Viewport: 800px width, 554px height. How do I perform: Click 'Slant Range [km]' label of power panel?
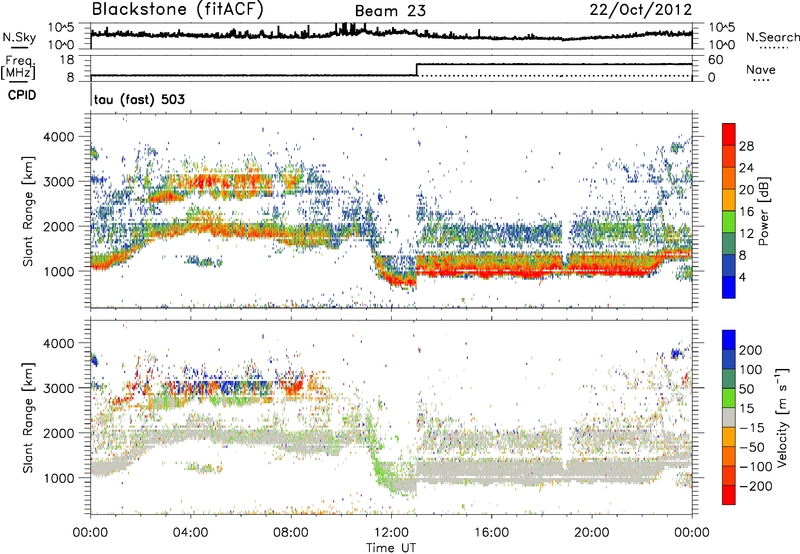click(x=28, y=211)
